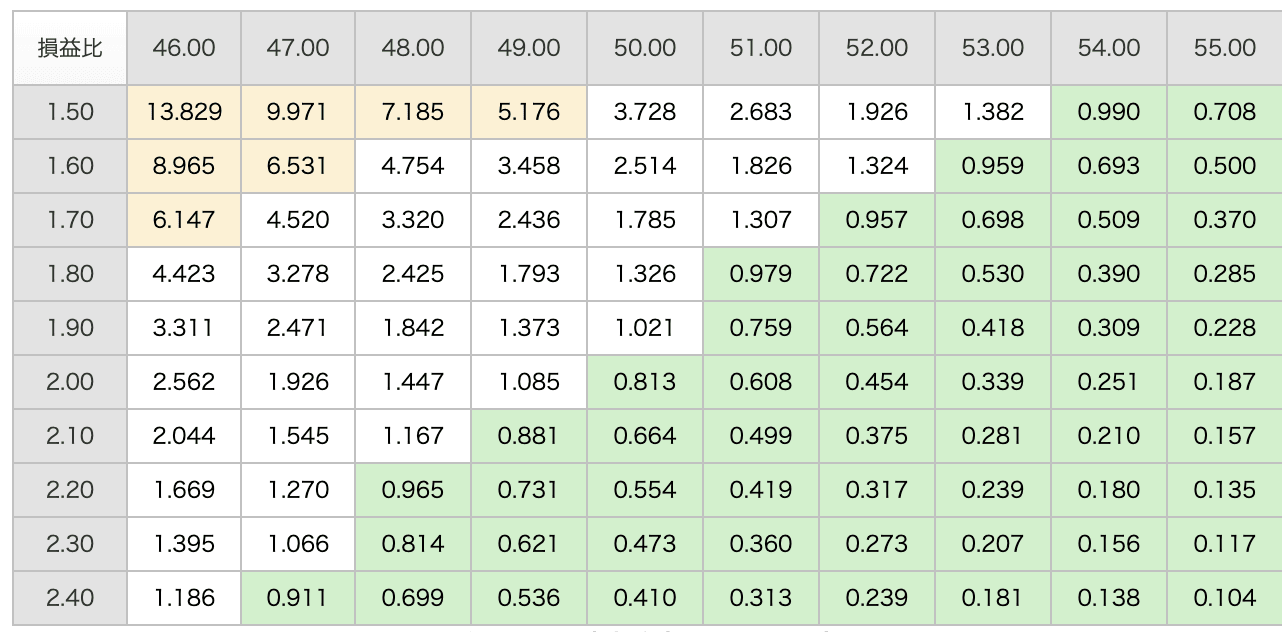
Task: Click the cell showing 0.500
Action: click(1224, 166)
